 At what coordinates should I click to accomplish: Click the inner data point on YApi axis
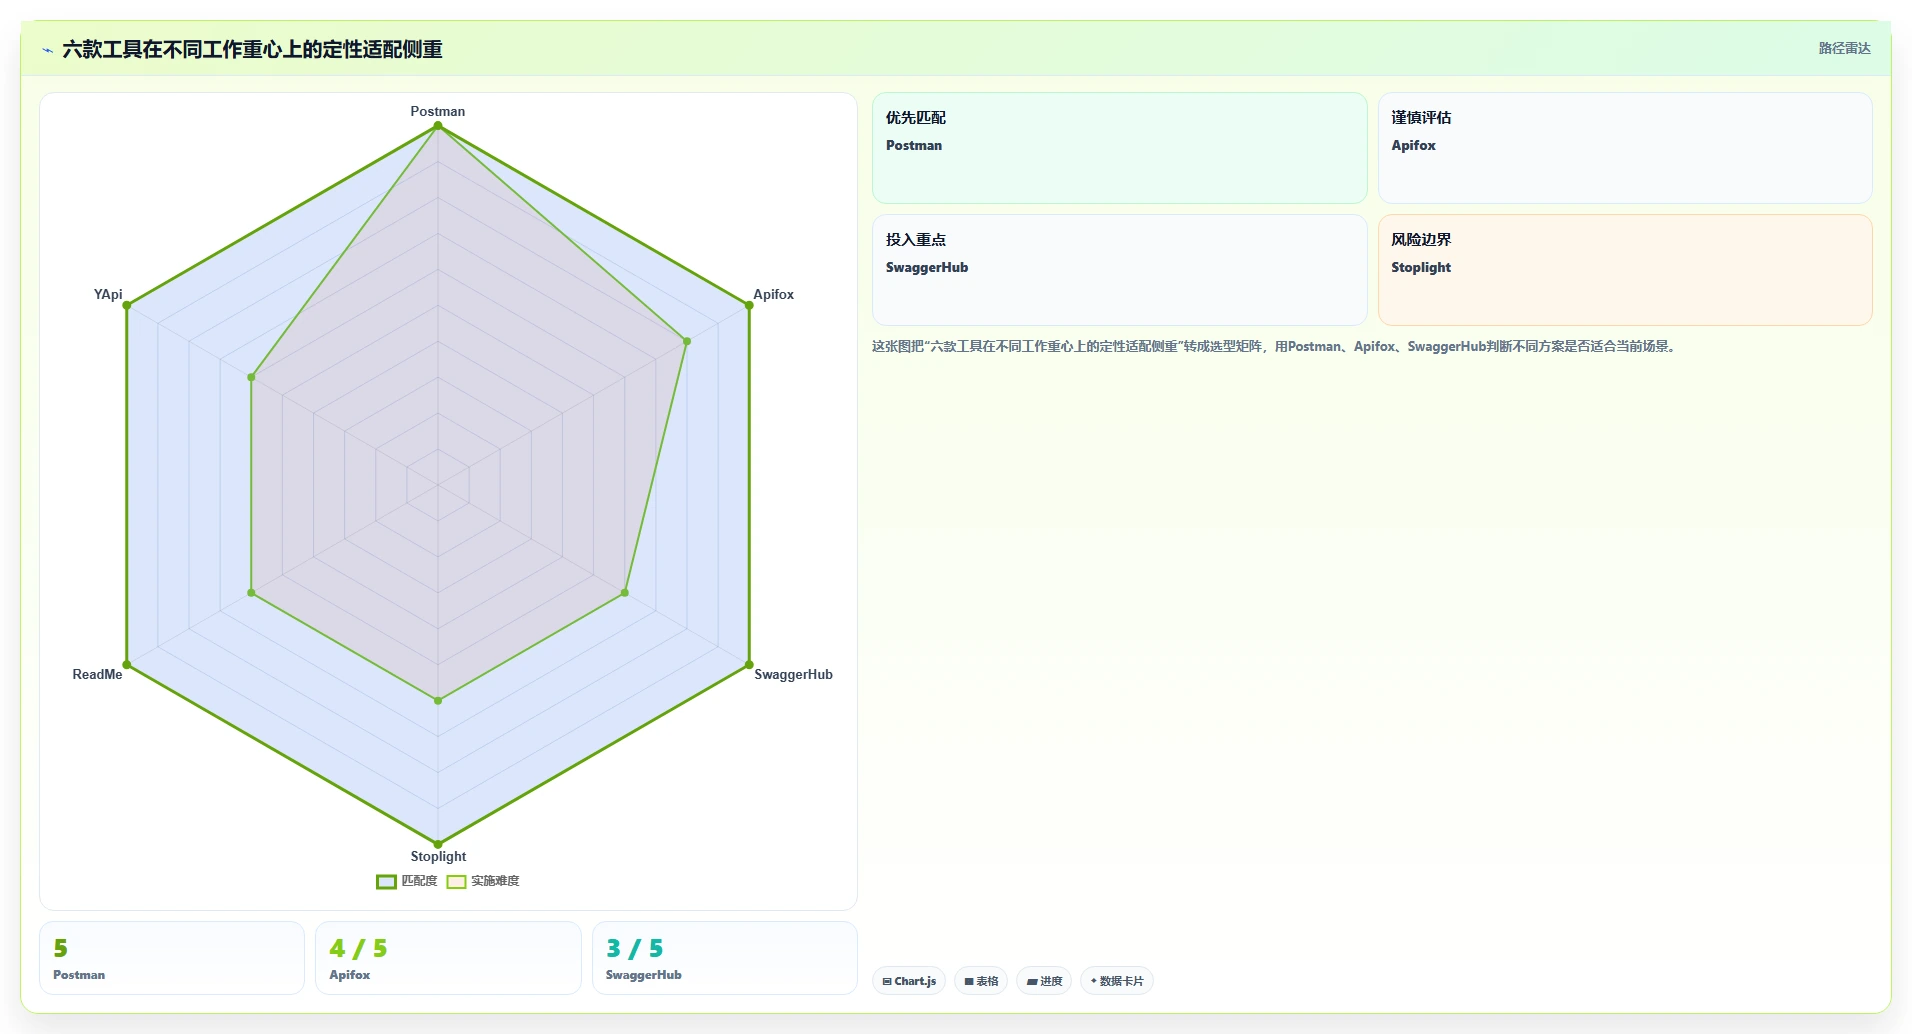click(251, 377)
